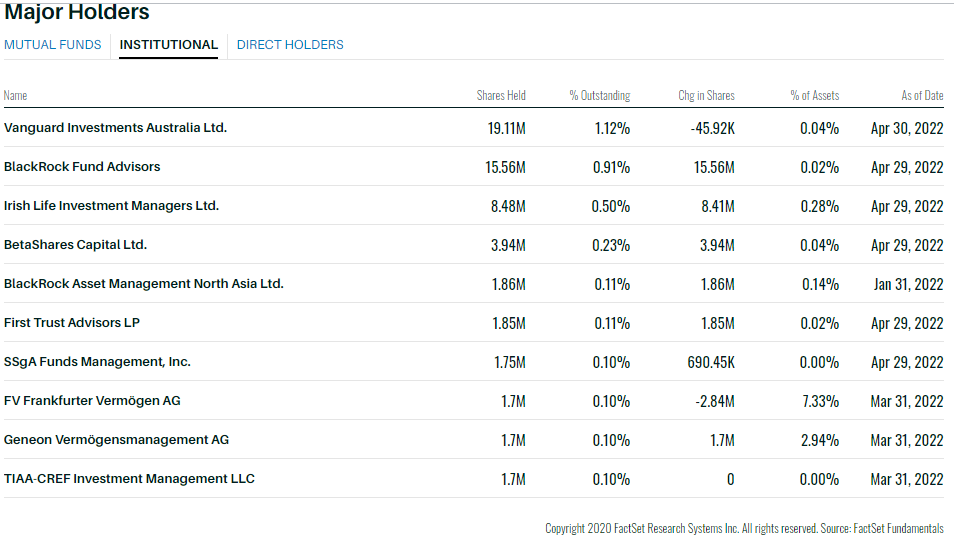This screenshot has height=539, width=954.
Task: Click the 1.12% outstanding value
Action: tap(612, 128)
